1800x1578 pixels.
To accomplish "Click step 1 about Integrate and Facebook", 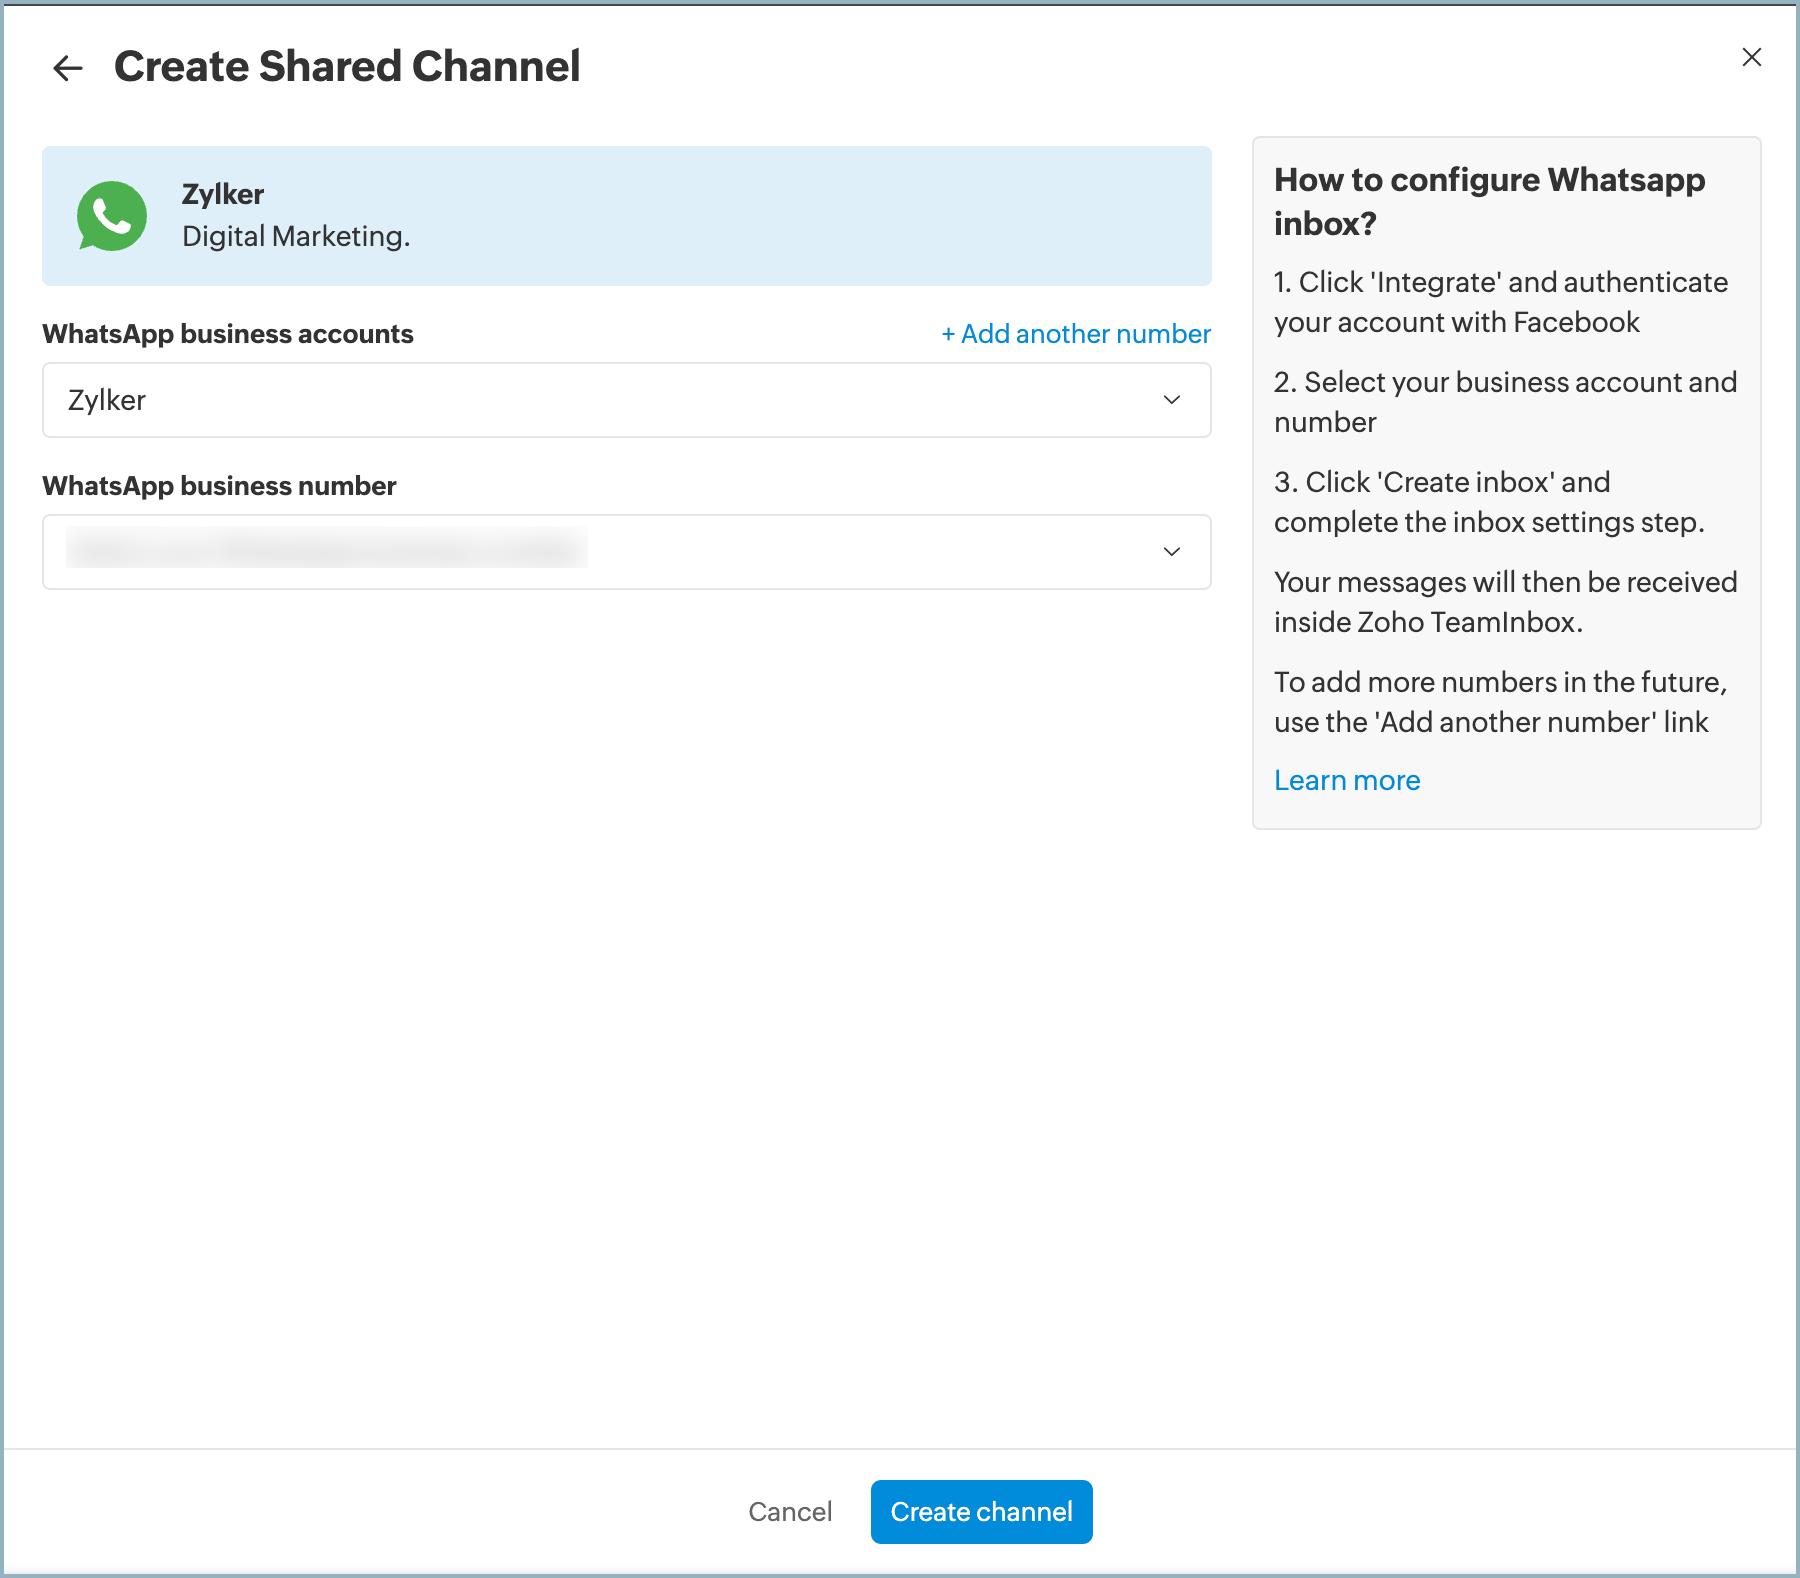I will coord(1499,302).
